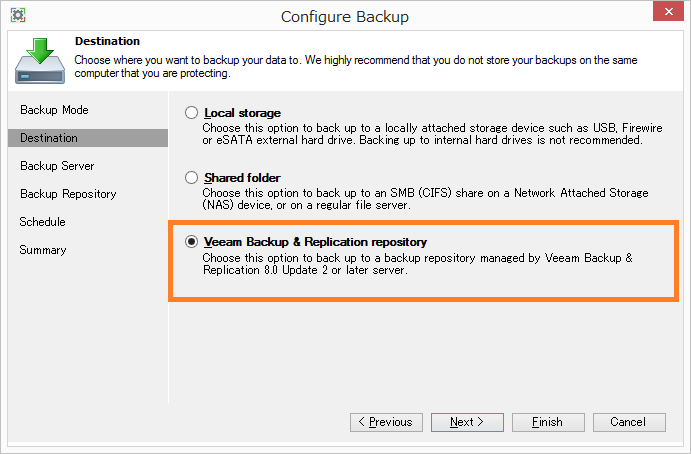
Task: Open the Backup Mode step
Action: 54,110
